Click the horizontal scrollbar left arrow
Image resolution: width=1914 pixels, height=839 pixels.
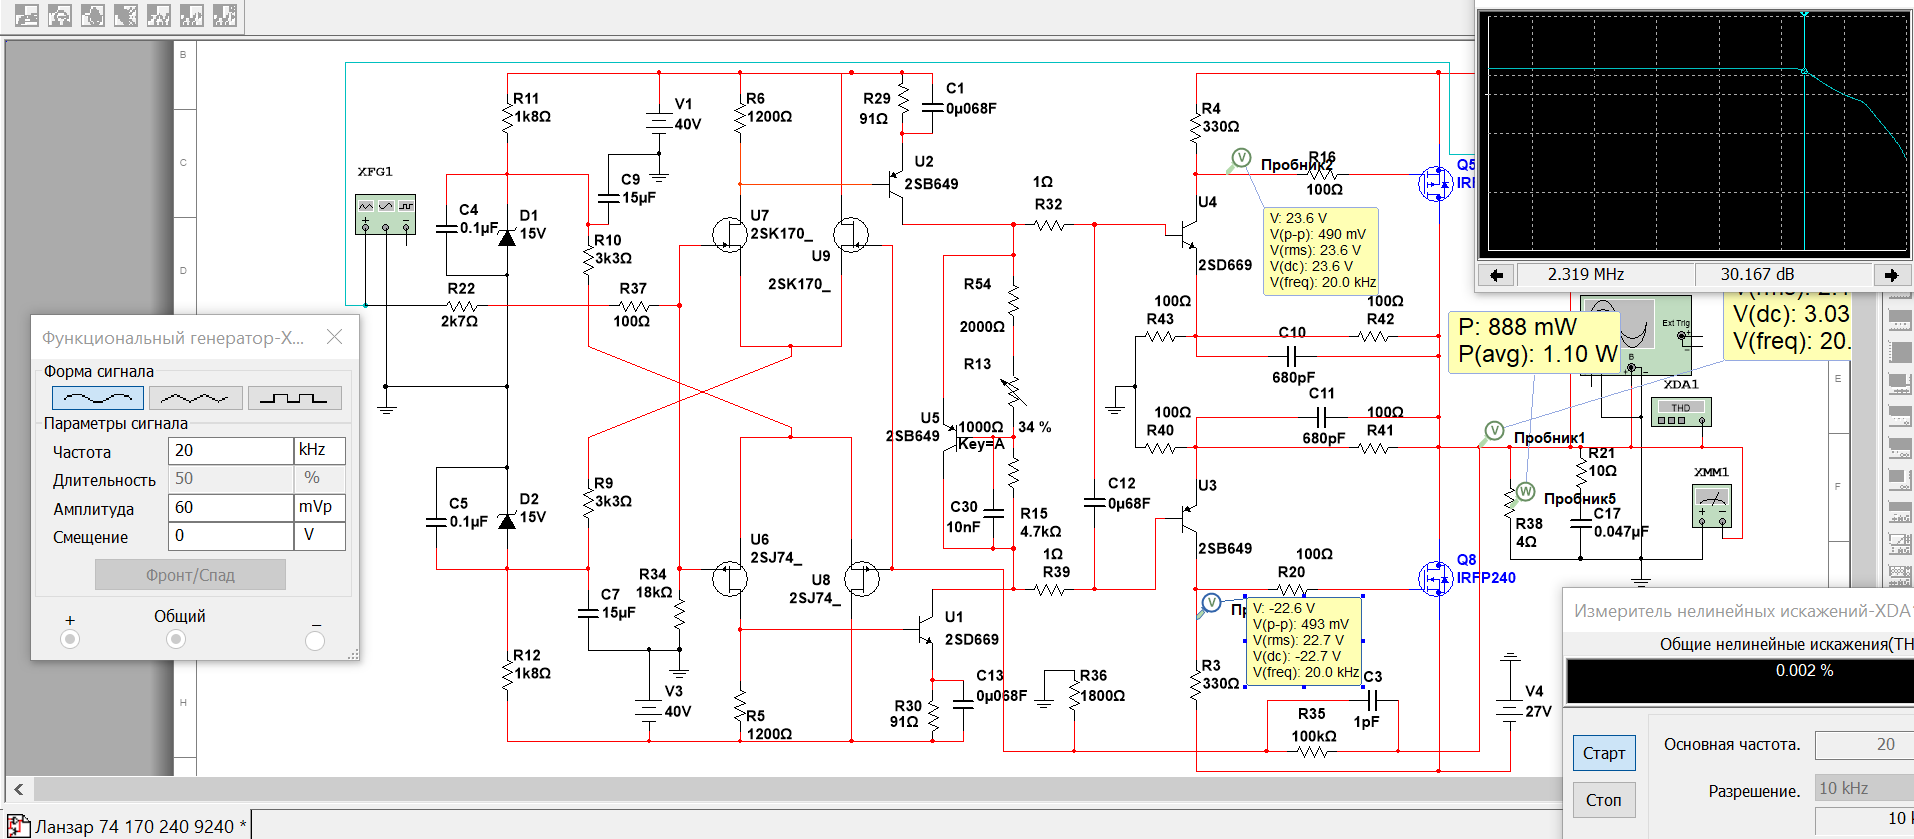point(18,789)
